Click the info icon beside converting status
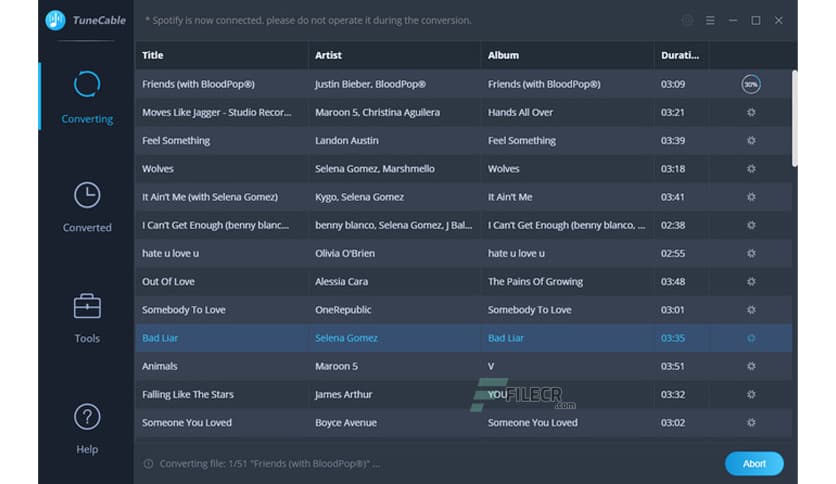Image resolution: width=836 pixels, height=484 pixels. tap(149, 464)
